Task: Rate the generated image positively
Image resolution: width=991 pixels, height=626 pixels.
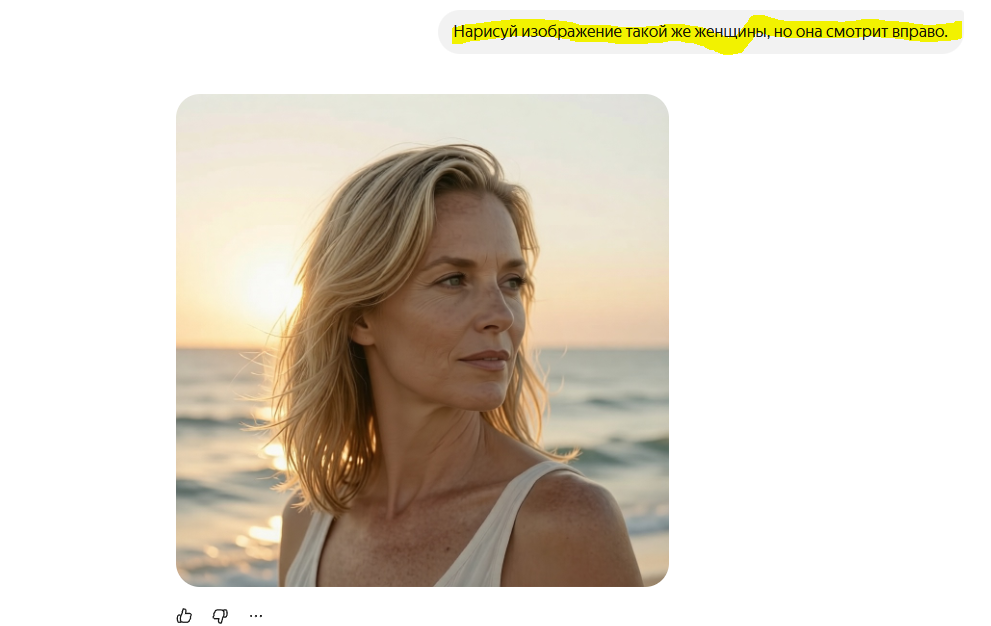Action: tap(184, 615)
